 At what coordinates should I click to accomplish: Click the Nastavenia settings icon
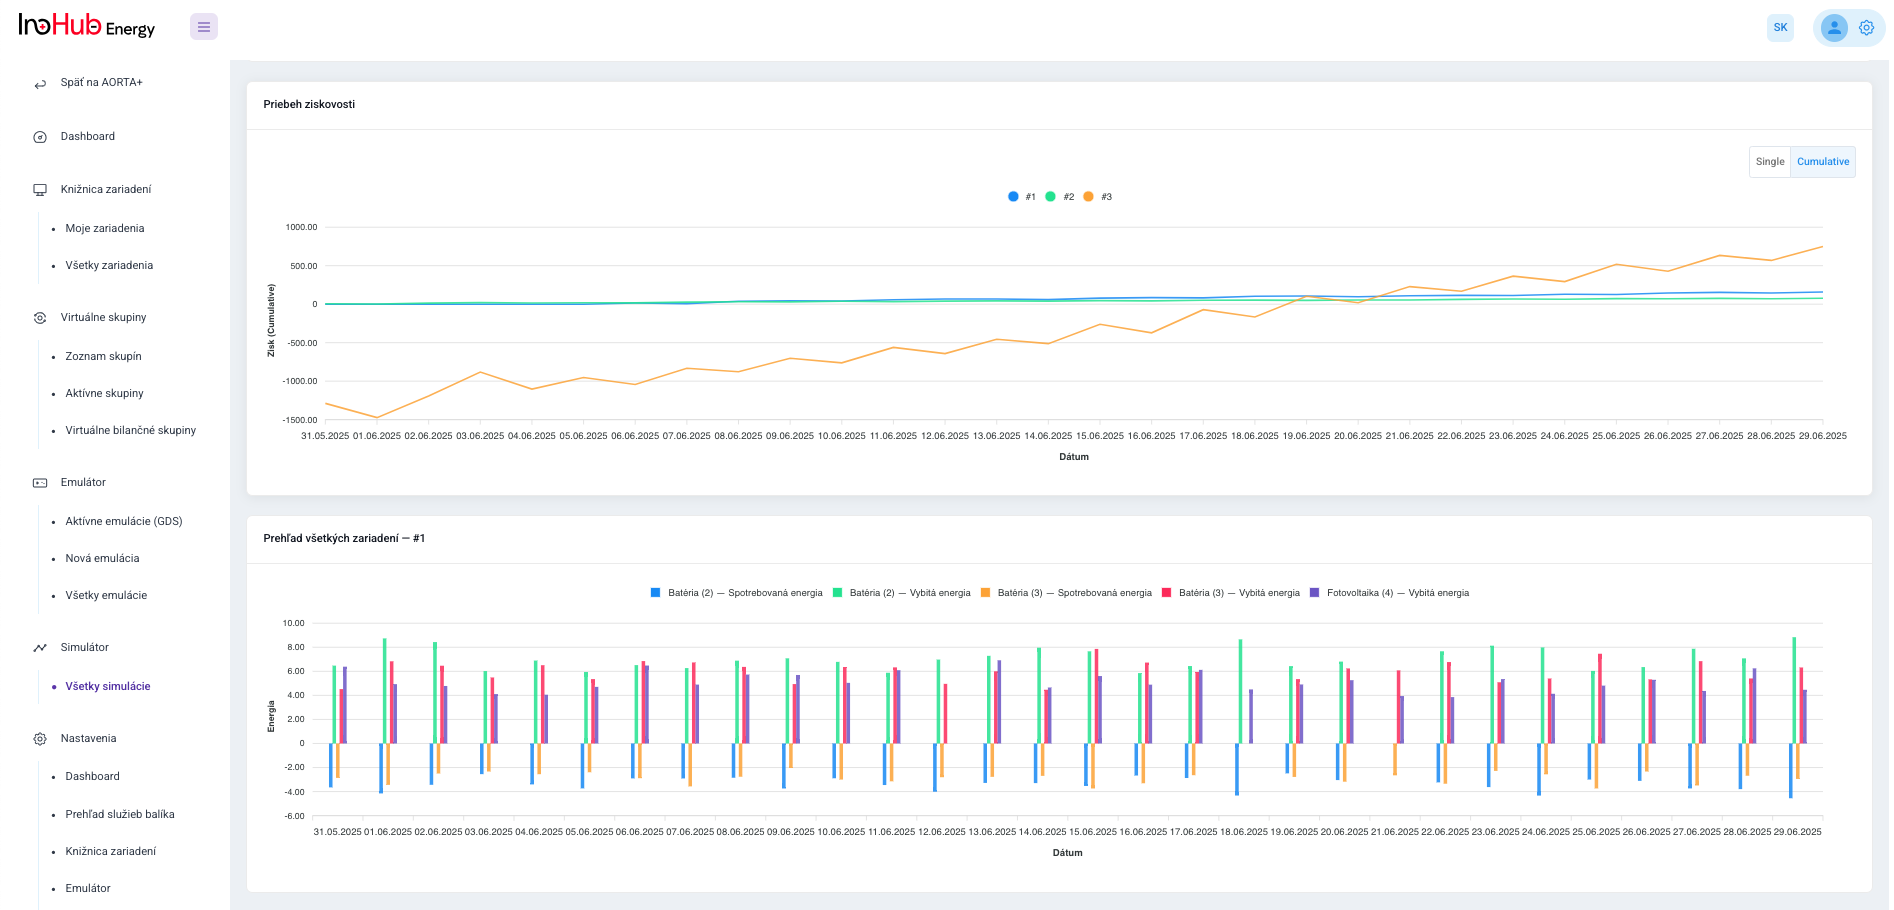coord(39,738)
